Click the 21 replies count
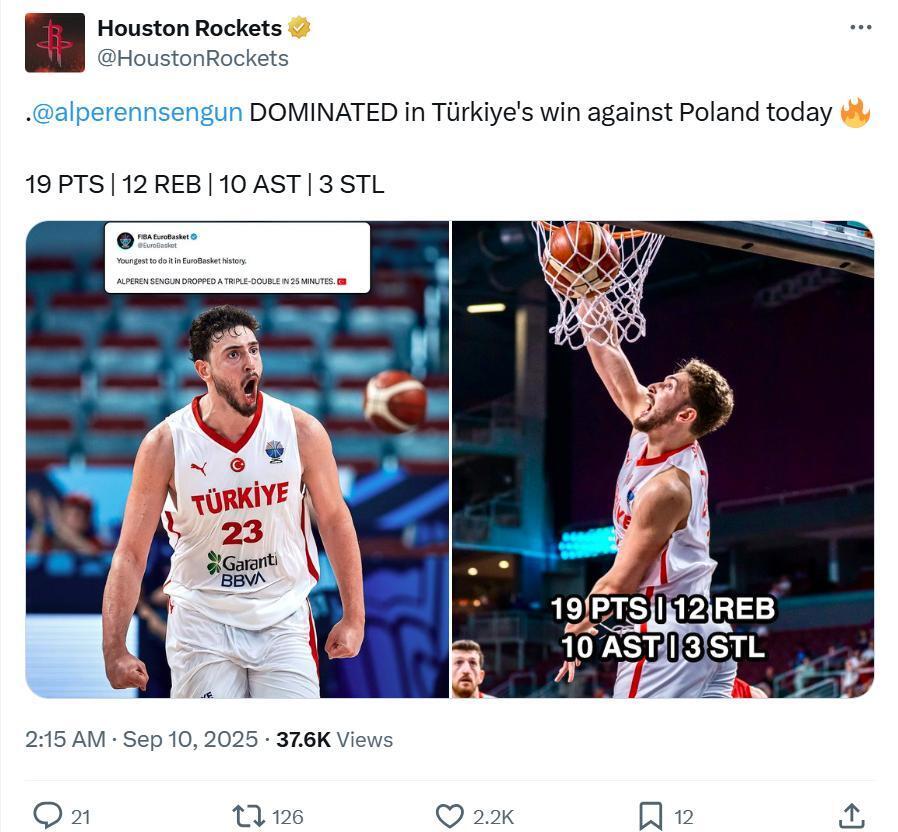Viewport: 898px width, 832px height. coord(81,817)
